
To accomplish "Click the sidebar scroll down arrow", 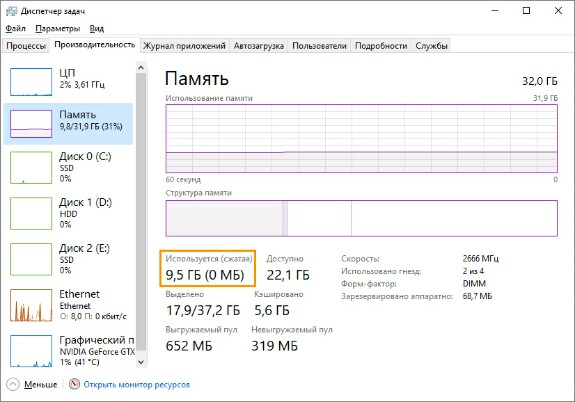I will coord(141,362).
